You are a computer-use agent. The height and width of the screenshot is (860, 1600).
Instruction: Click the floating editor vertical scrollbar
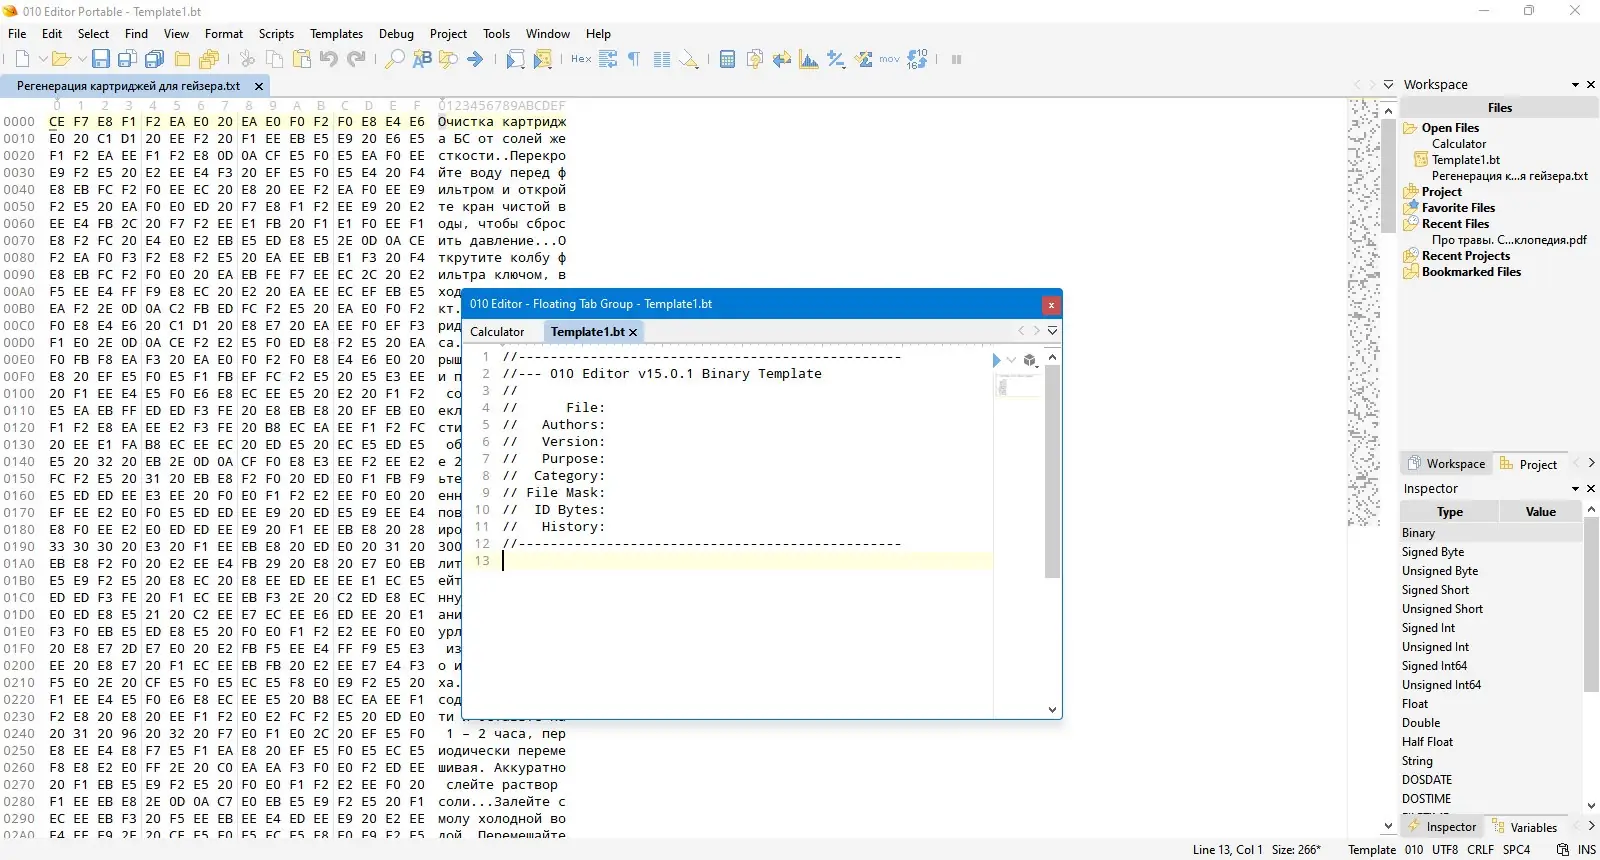[1052, 470]
